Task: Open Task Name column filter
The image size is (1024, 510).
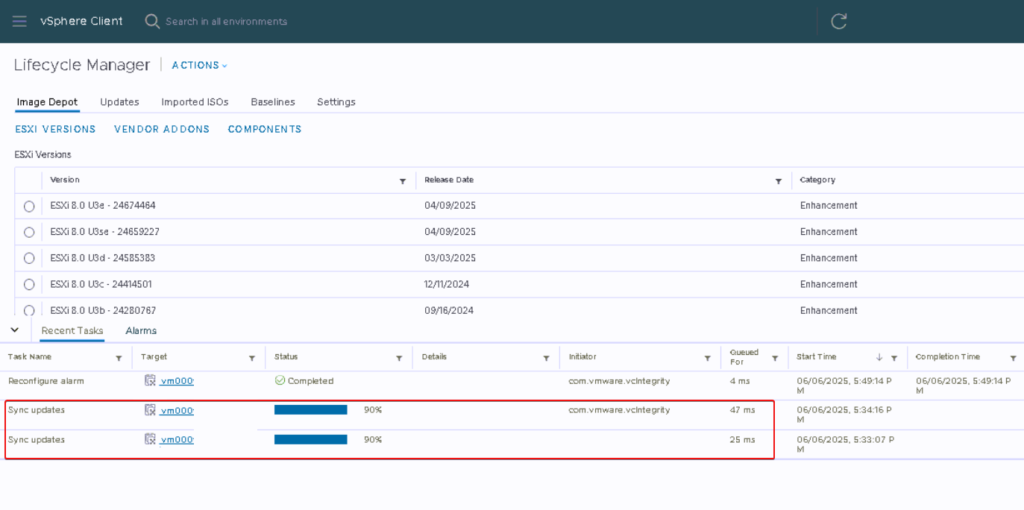Action: 119,358
